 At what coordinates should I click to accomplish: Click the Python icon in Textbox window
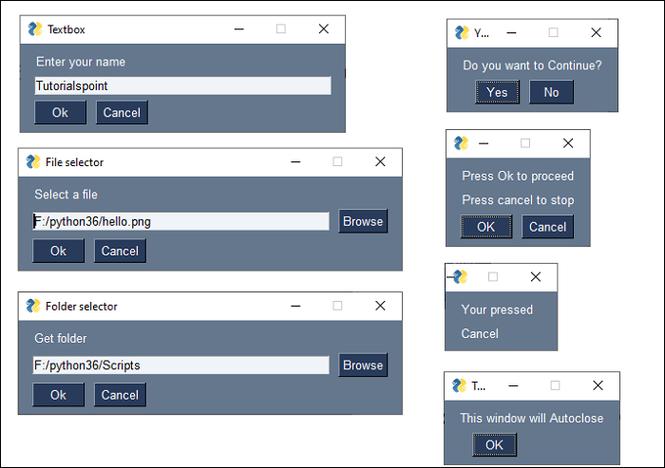click(35, 29)
